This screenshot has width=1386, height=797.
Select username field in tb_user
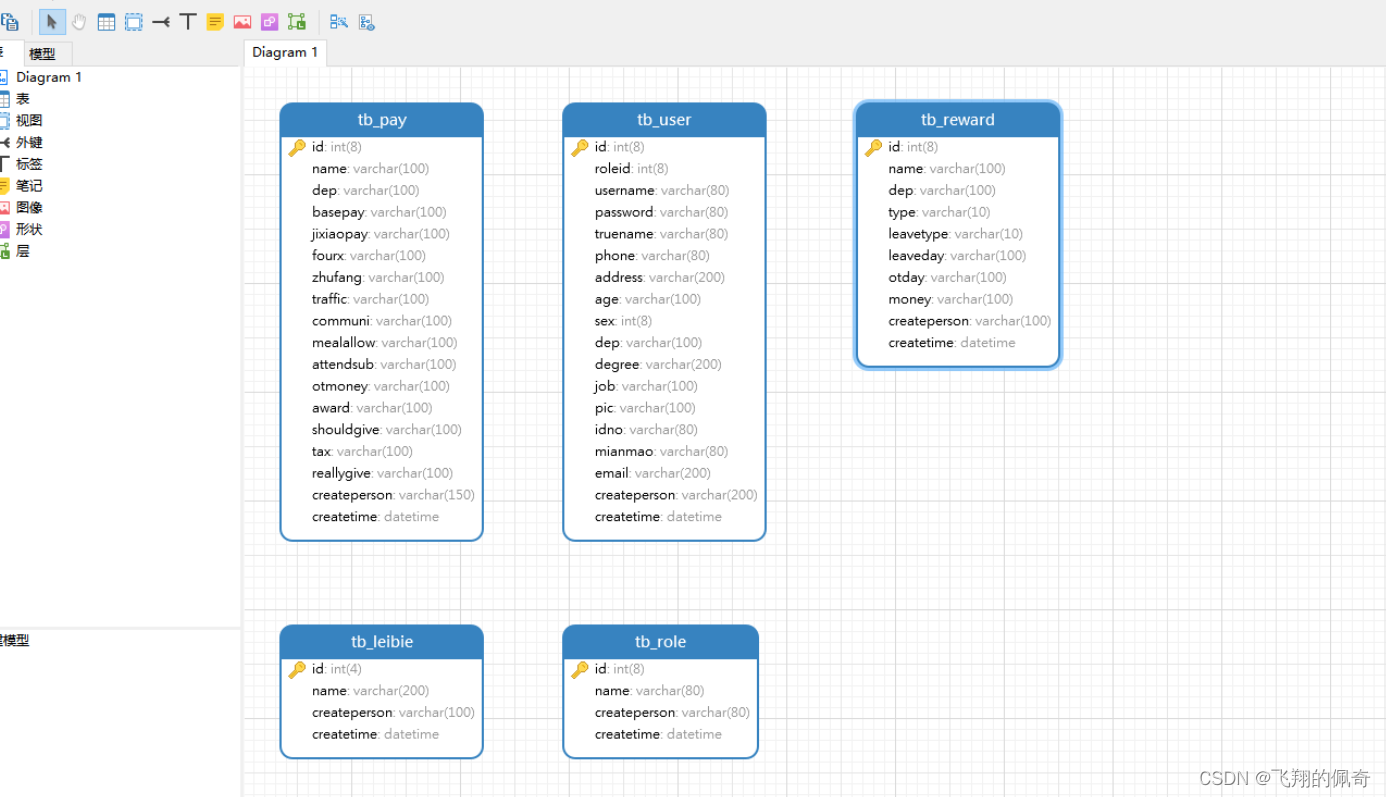click(x=664, y=190)
